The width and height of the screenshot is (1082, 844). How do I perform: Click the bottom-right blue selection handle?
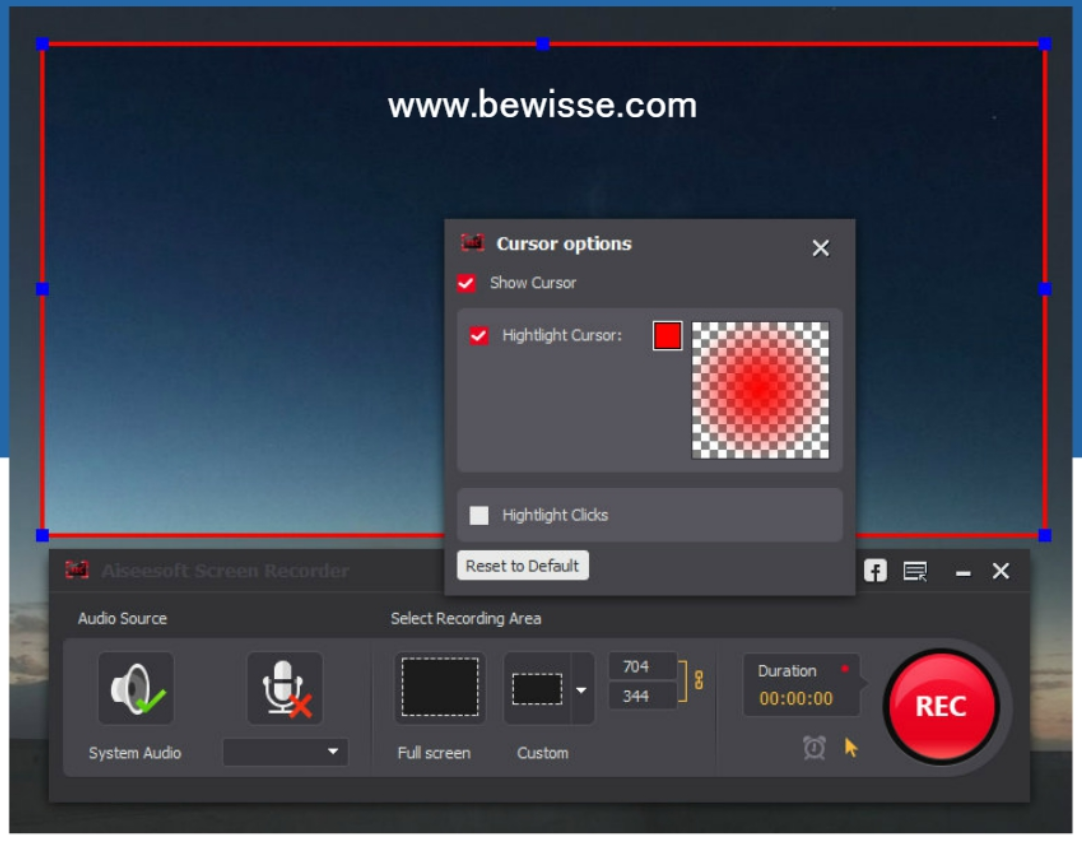tap(1045, 535)
